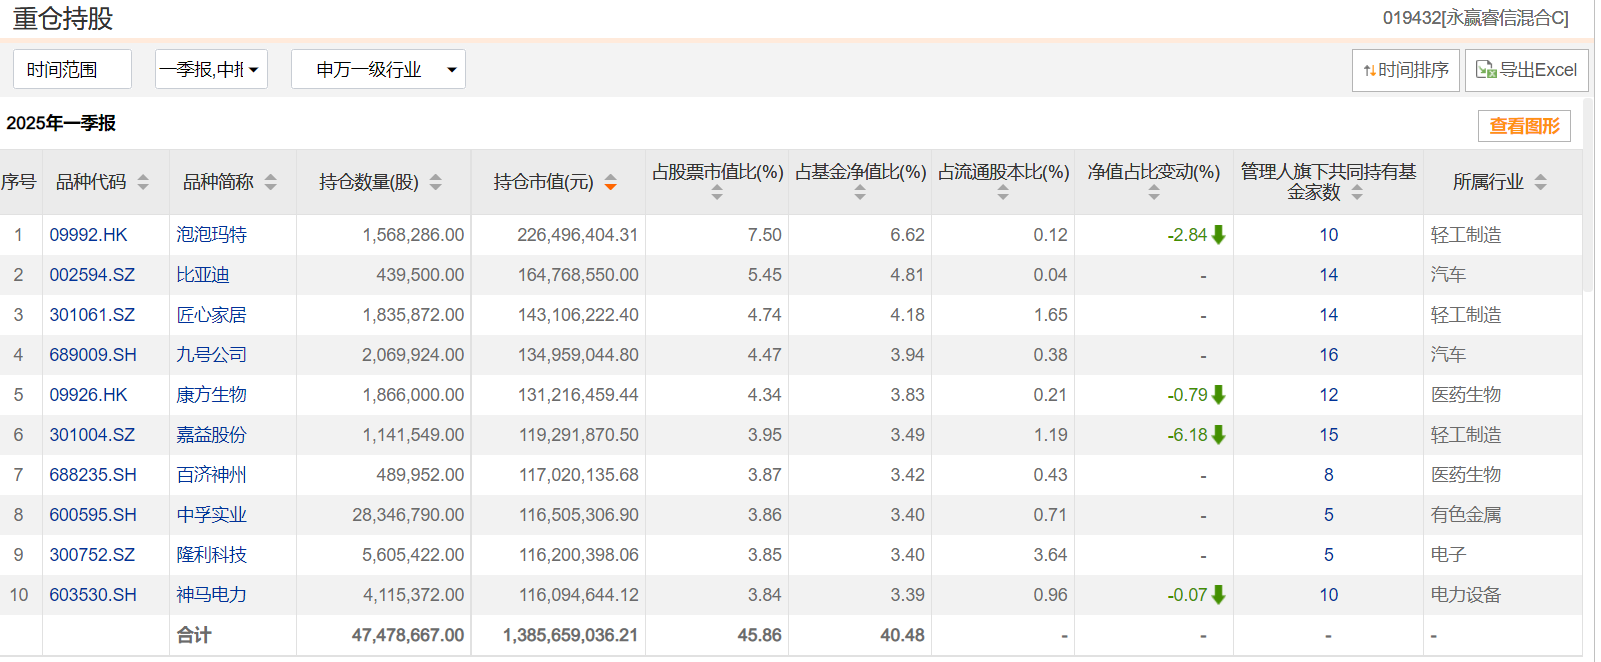This screenshot has width=1601, height=662.
Task: Open stock code 09992.HK link
Action: (89, 235)
